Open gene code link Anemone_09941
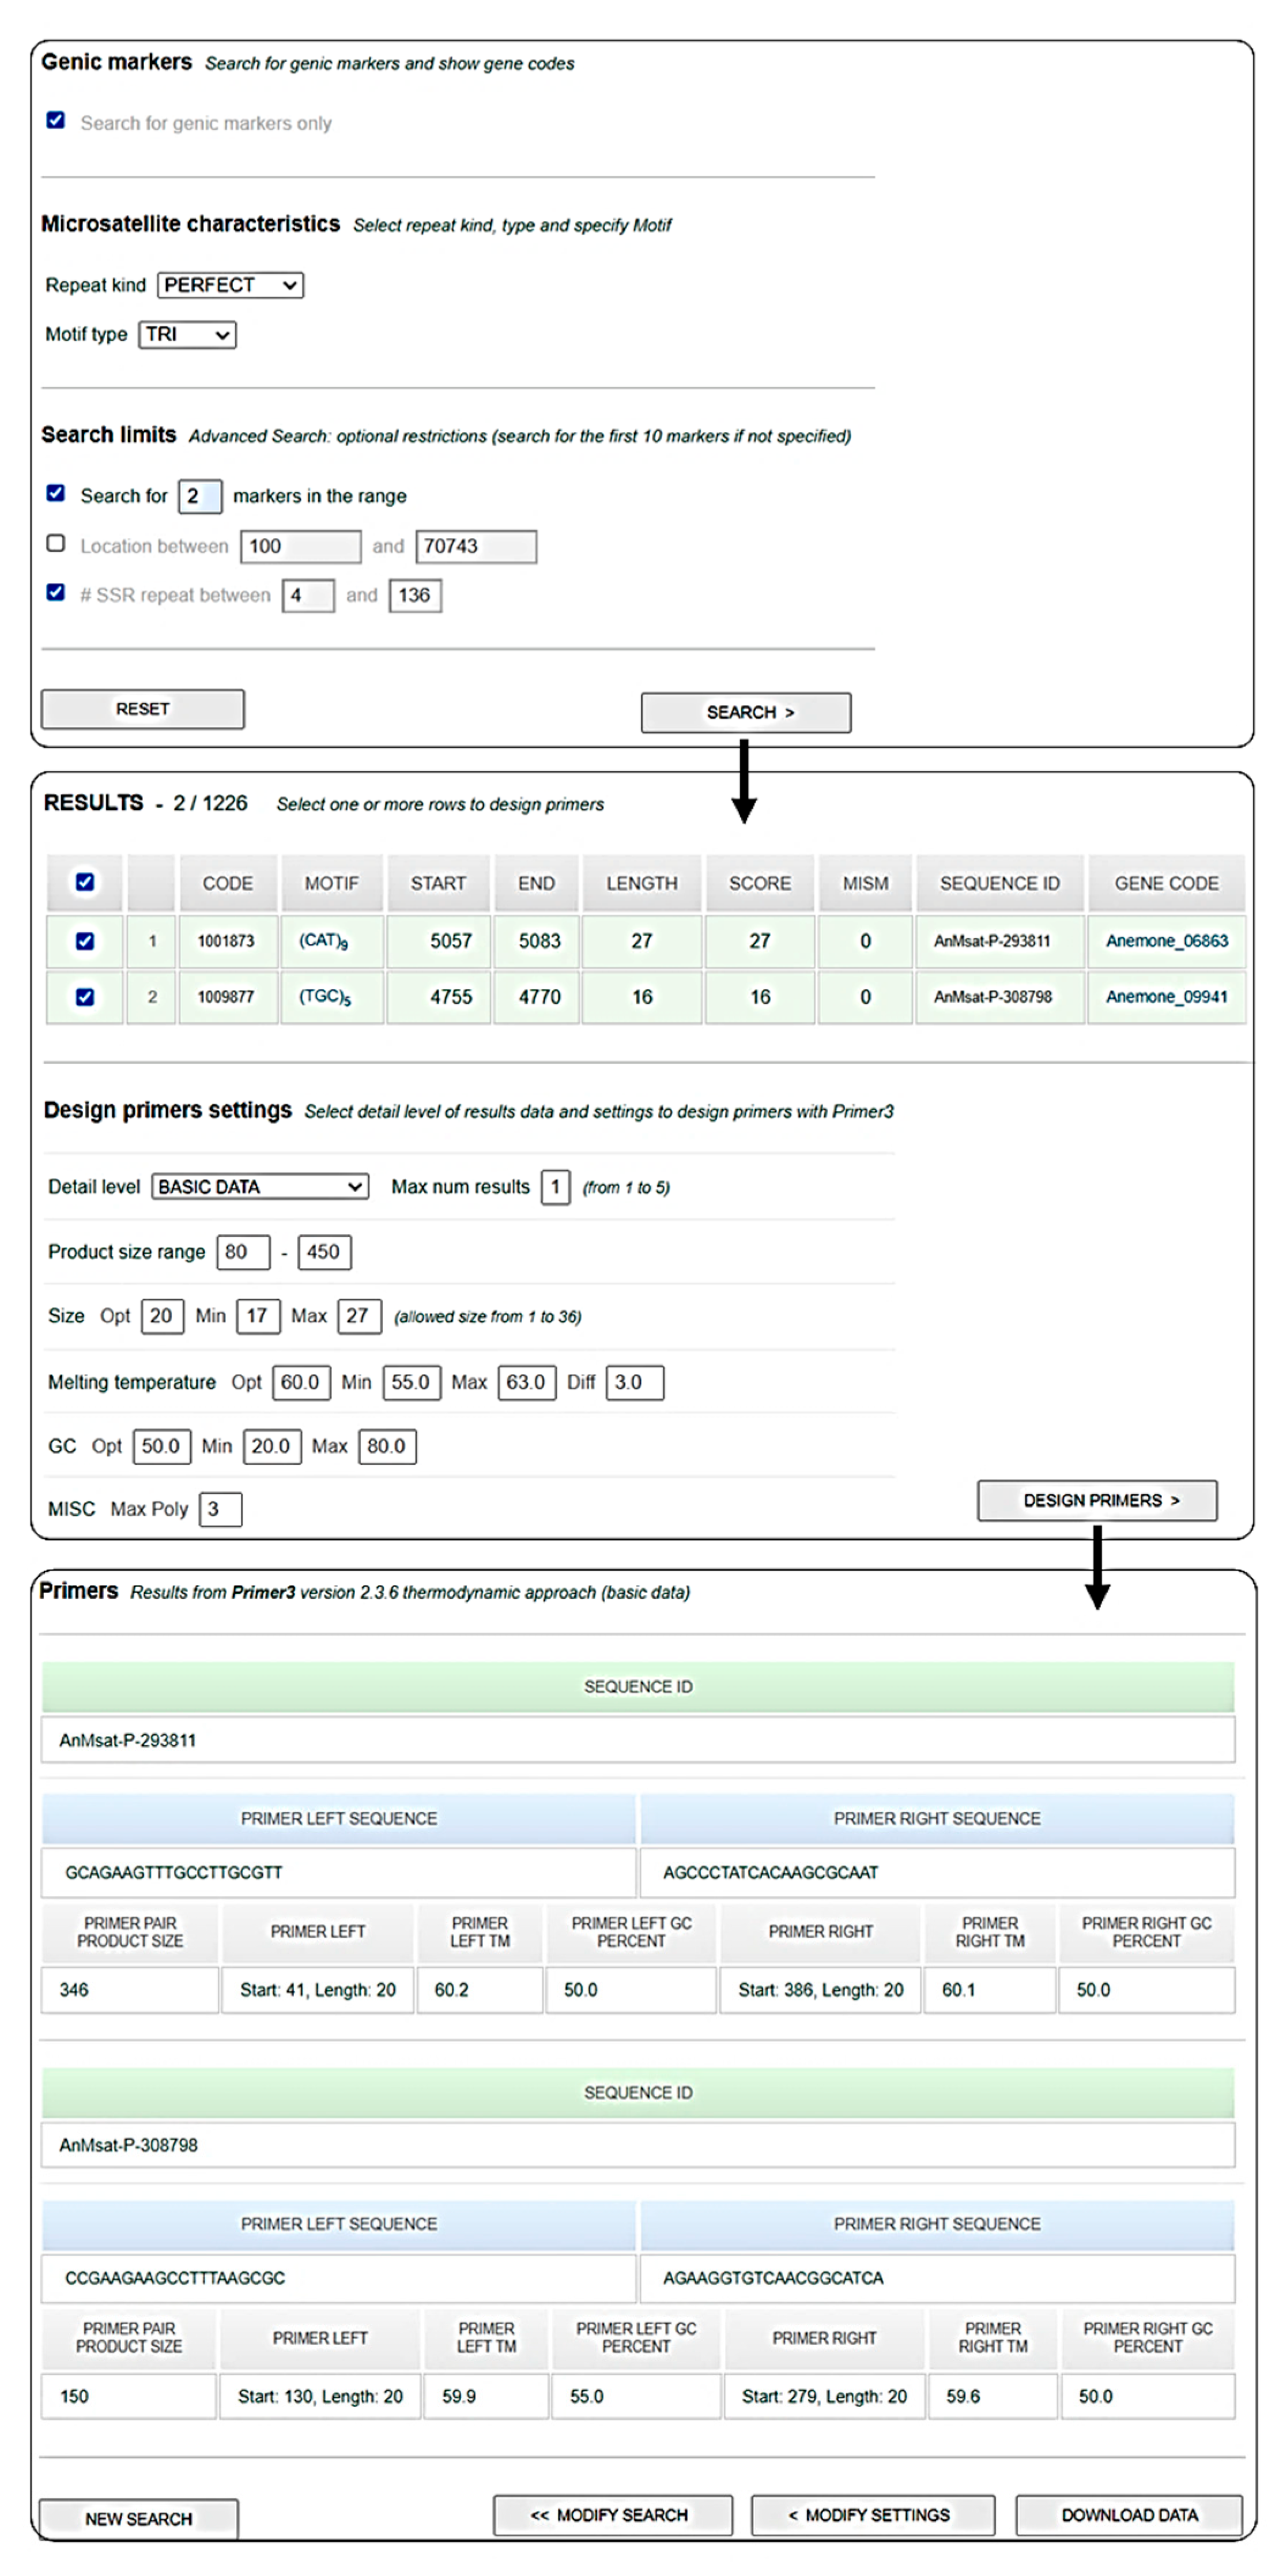 pyautogui.click(x=1166, y=997)
